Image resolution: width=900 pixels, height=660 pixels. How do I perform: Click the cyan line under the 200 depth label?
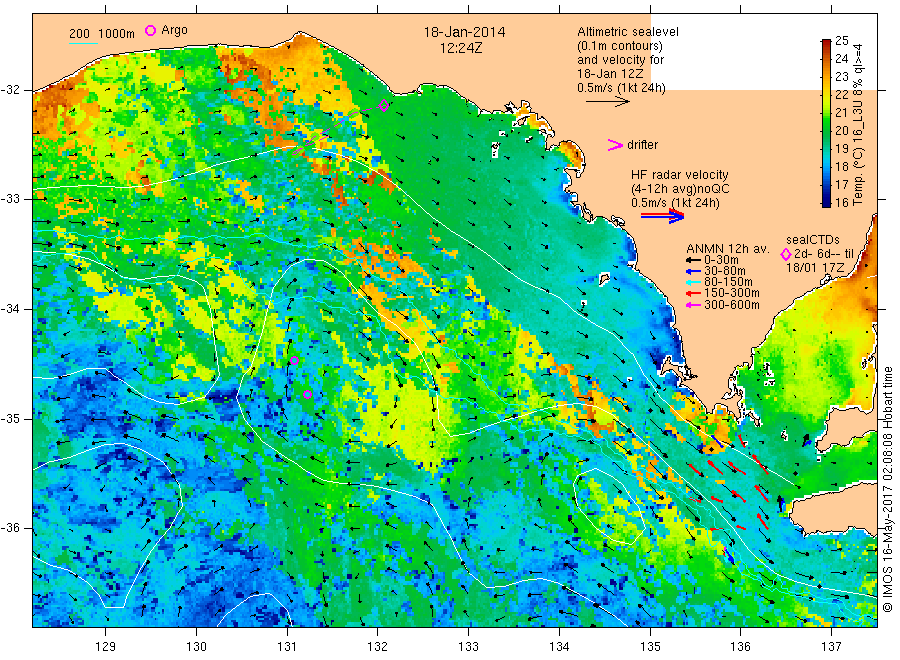tap(83, 43)
